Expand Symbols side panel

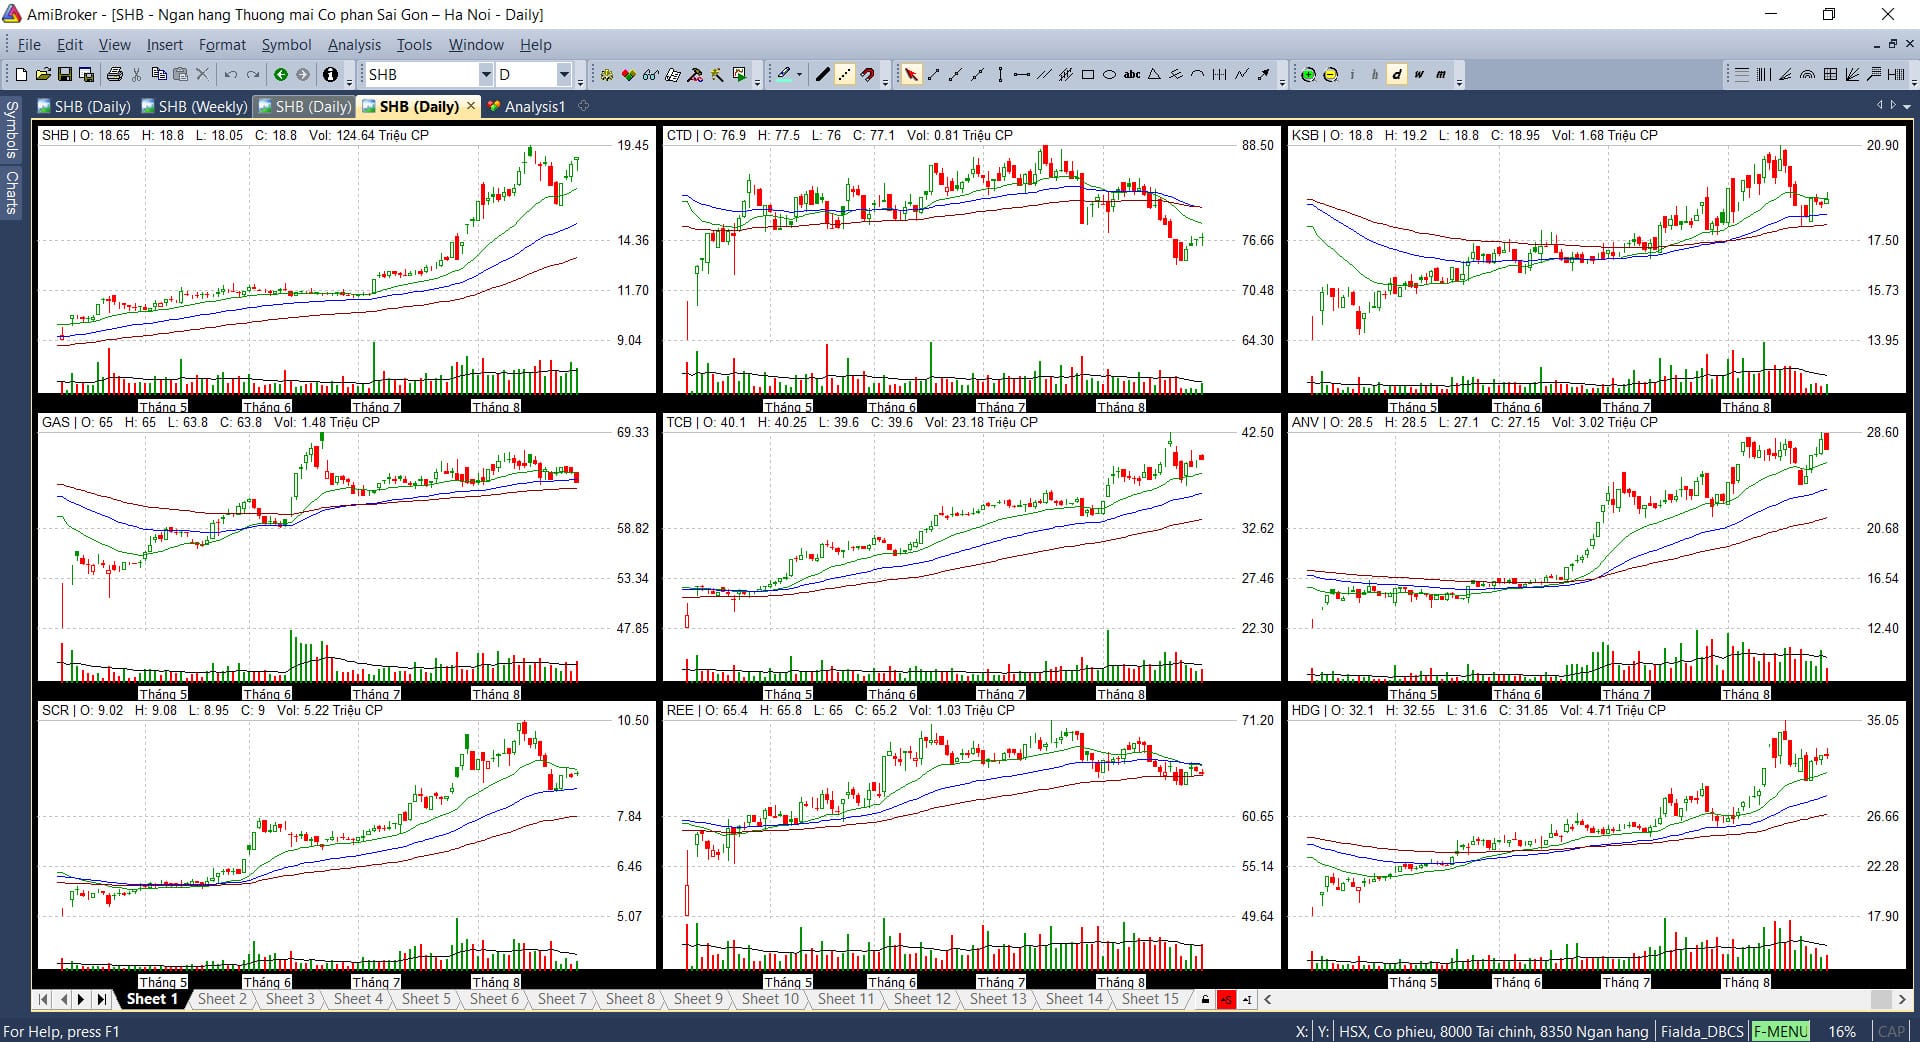pos(11,129)
